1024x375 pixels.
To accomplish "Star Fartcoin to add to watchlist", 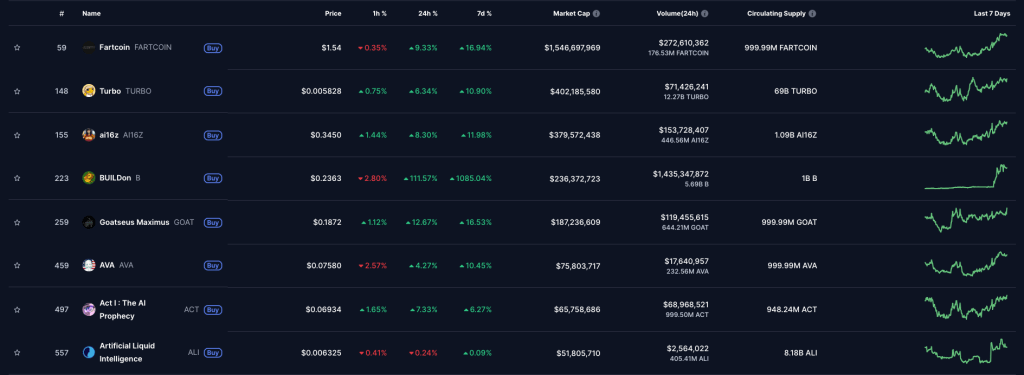I will click(x=17, y=48).
